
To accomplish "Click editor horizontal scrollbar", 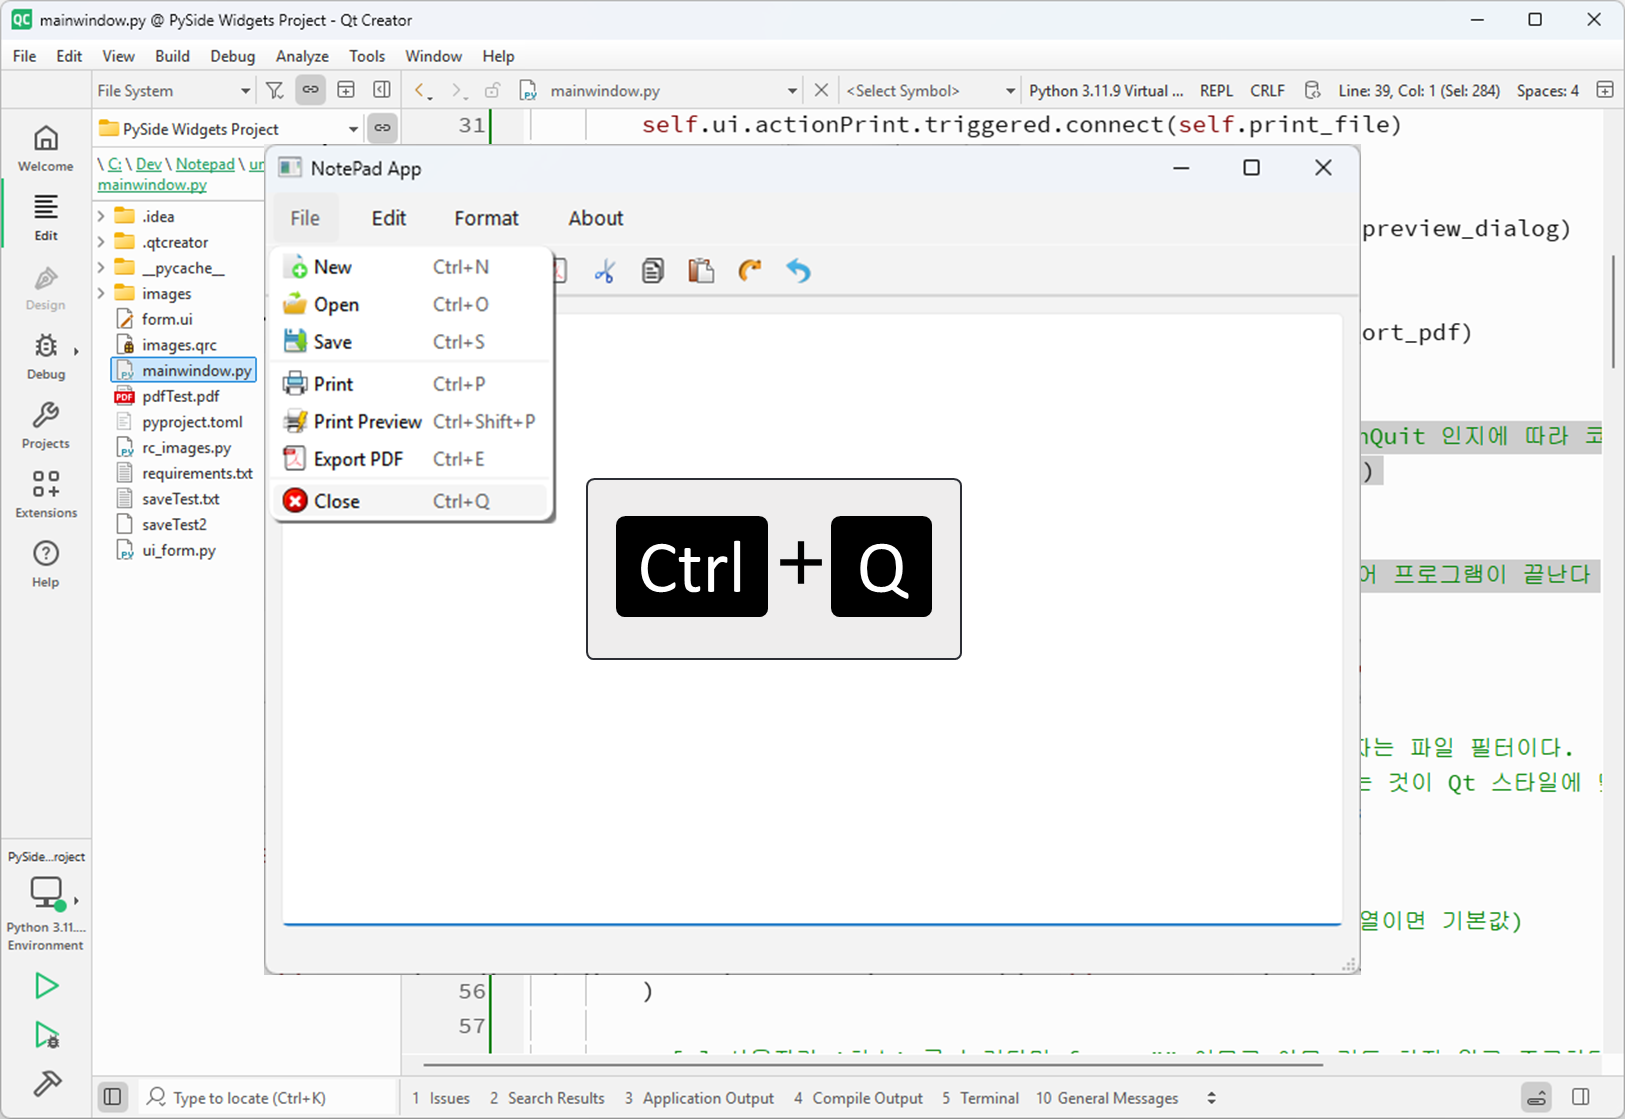I will (873, 1065).
